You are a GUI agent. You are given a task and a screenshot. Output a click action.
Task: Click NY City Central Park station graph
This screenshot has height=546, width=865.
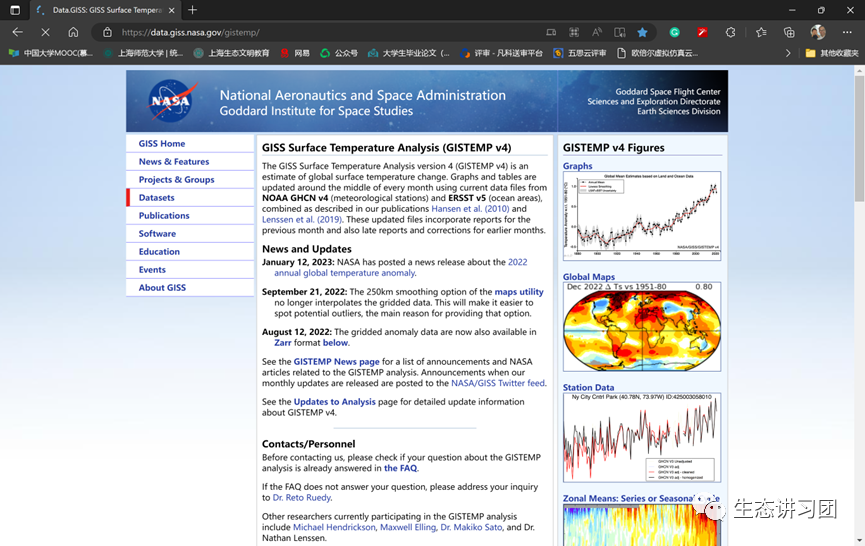click(x=642, y=437)
